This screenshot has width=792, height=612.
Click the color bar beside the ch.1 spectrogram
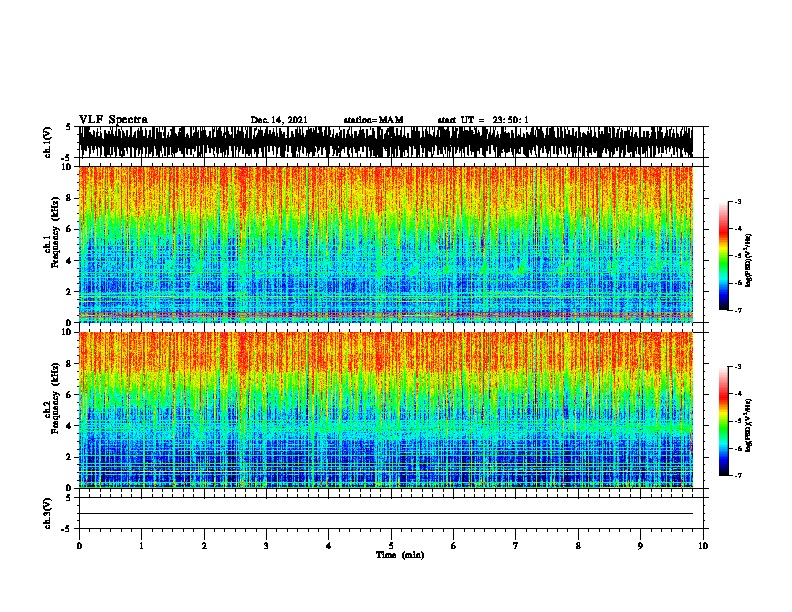(724, 256)
